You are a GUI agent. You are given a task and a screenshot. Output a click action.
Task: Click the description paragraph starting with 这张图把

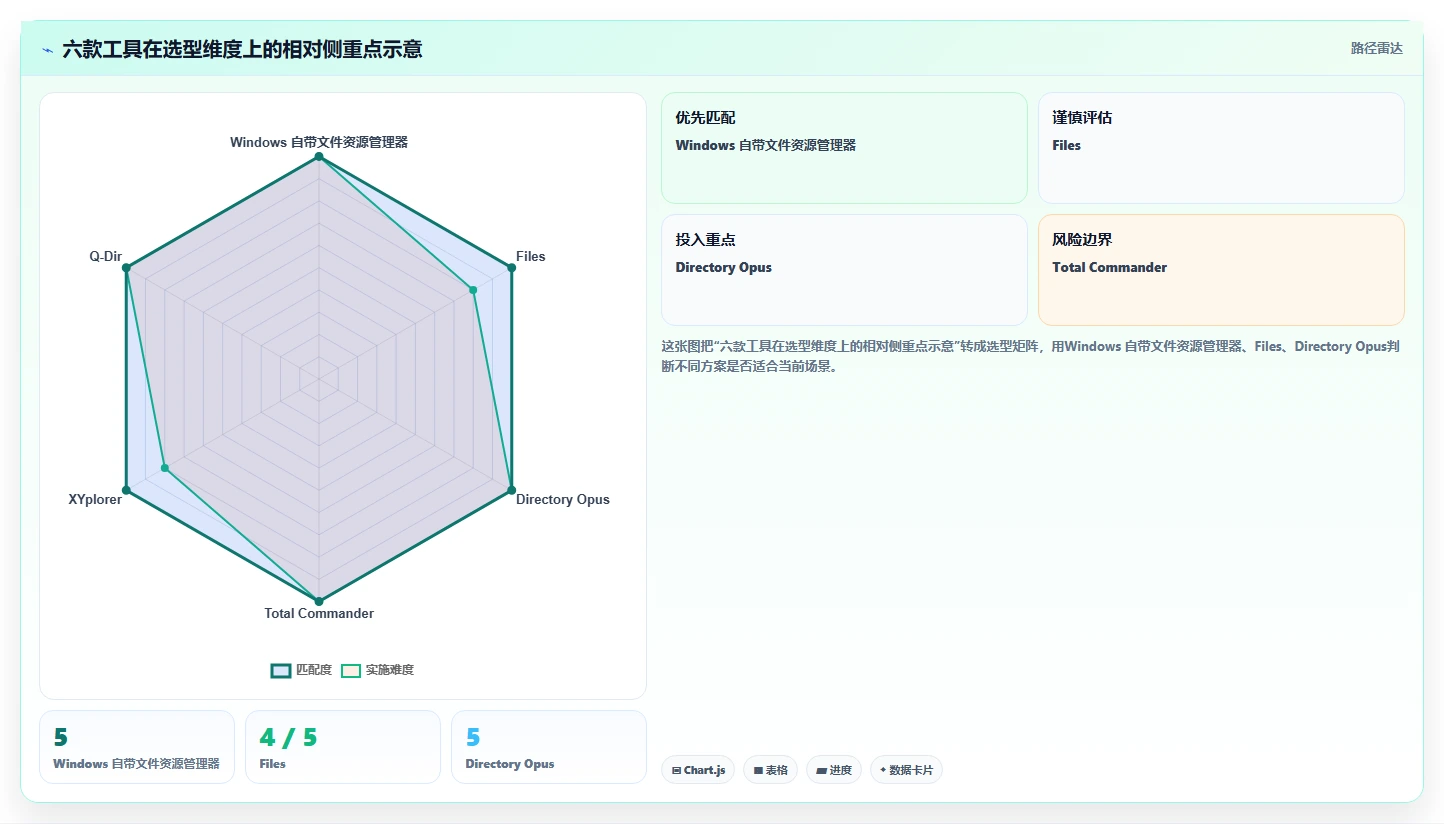[1030, 356]
